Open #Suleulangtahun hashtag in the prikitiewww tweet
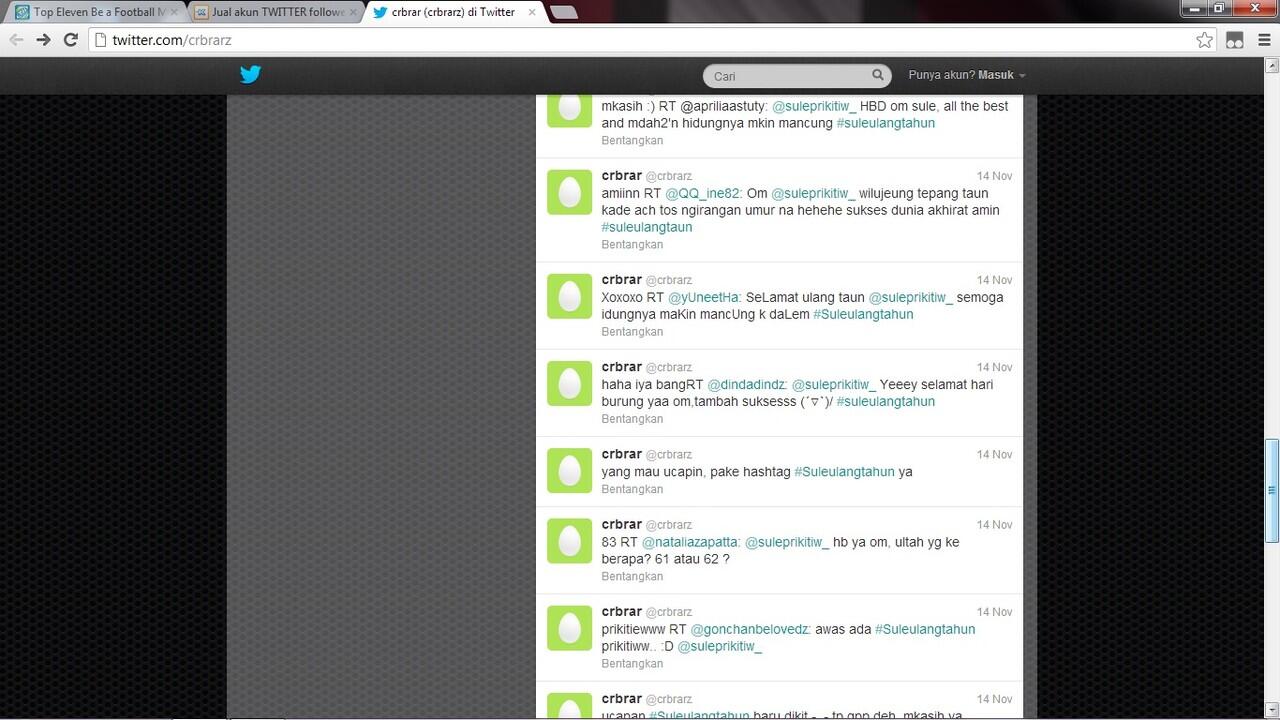 click(x=925, y=629)
